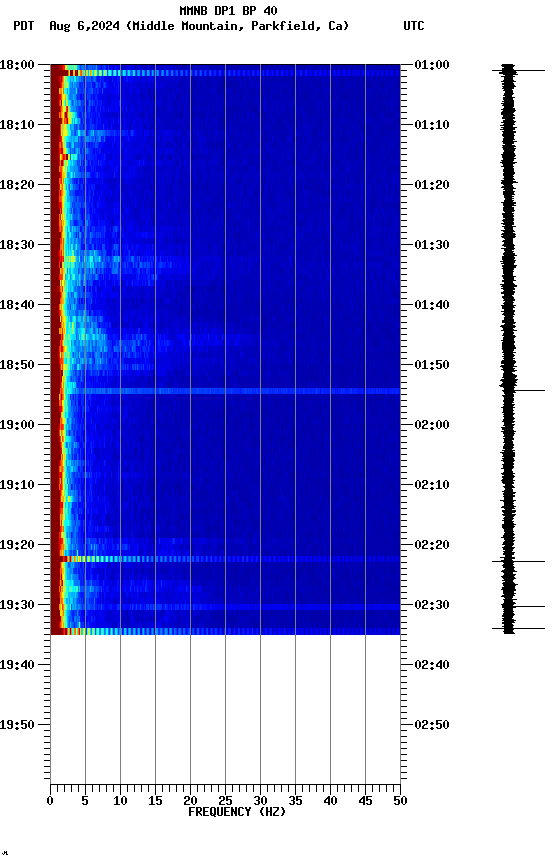Click the 19:10 PDT time label
The image size is (552, 864).
point(17,485)
